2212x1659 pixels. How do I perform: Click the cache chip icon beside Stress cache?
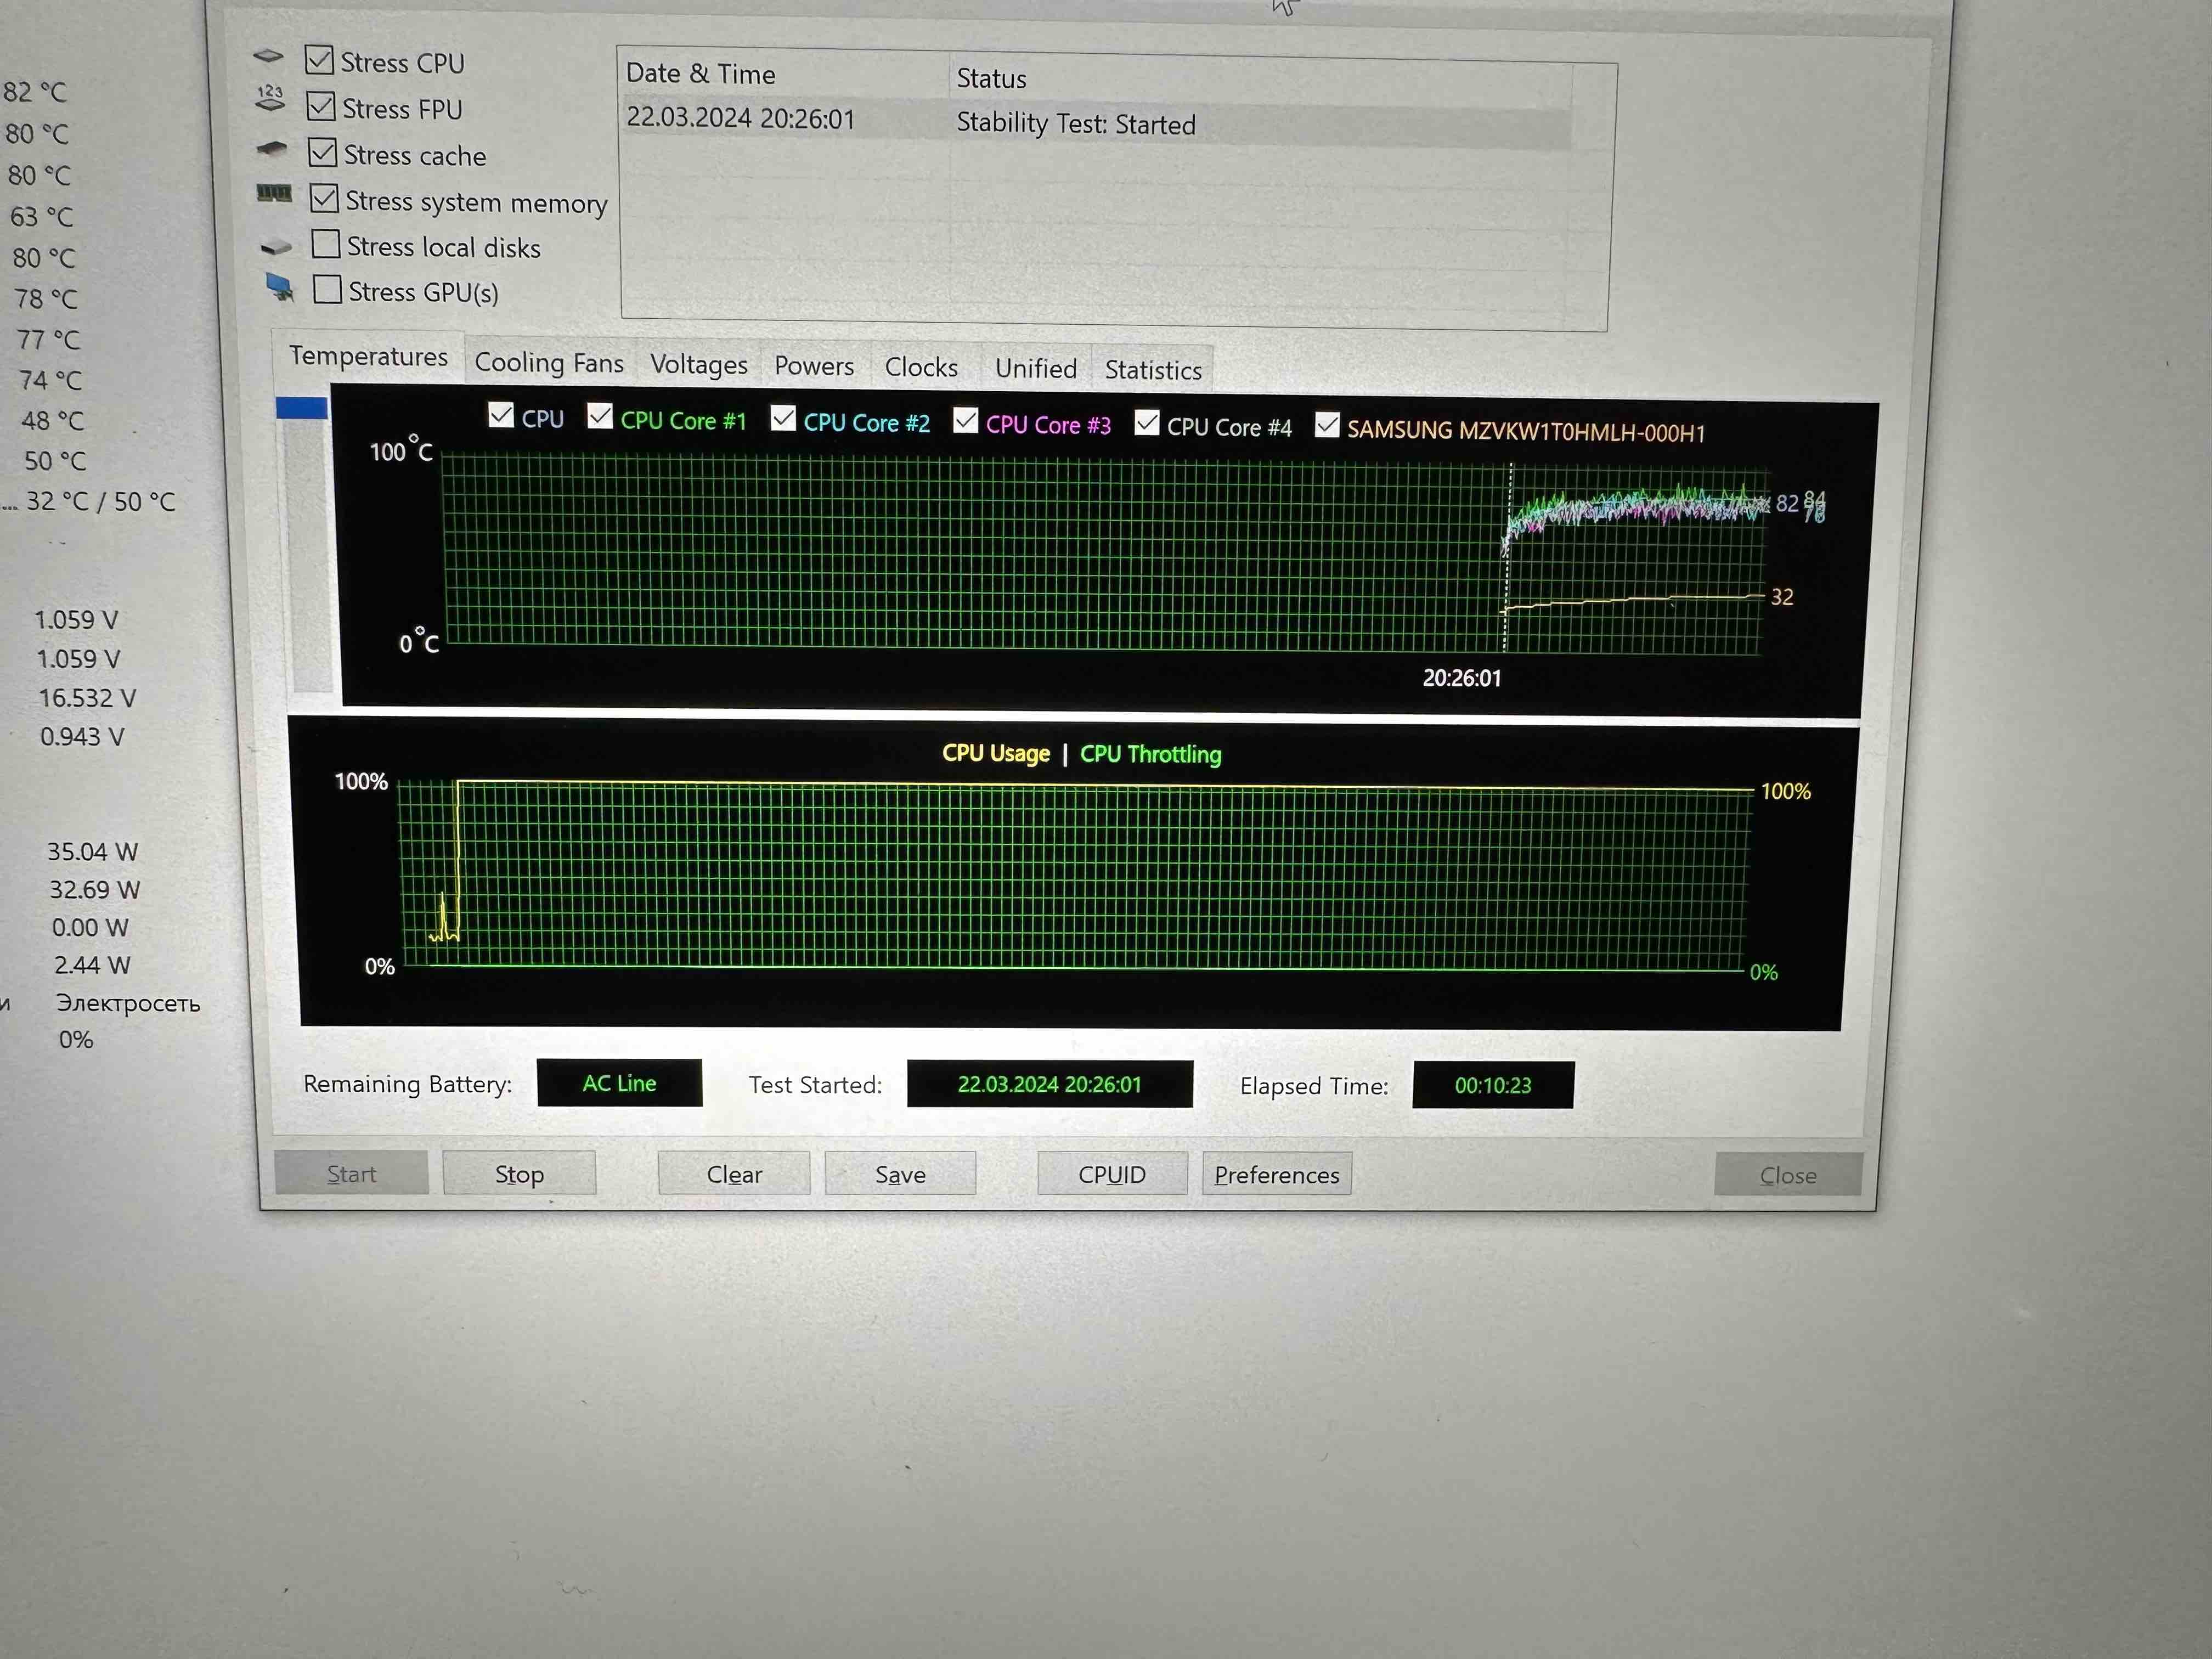pyautogui.click(x=271, y=149)
